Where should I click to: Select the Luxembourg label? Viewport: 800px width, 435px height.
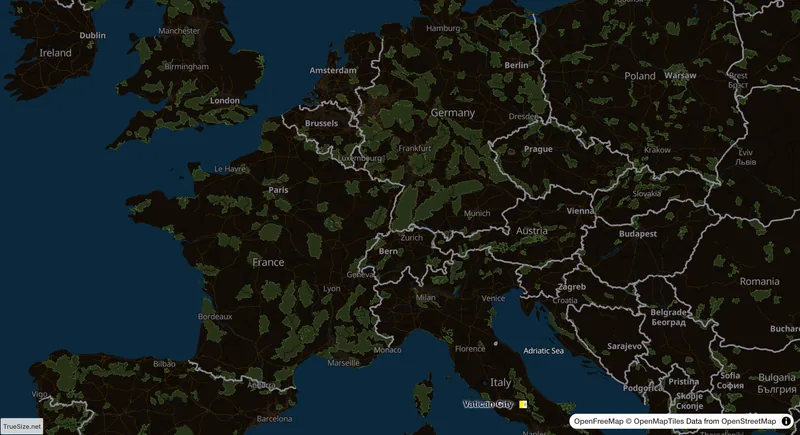click(360, 158)
